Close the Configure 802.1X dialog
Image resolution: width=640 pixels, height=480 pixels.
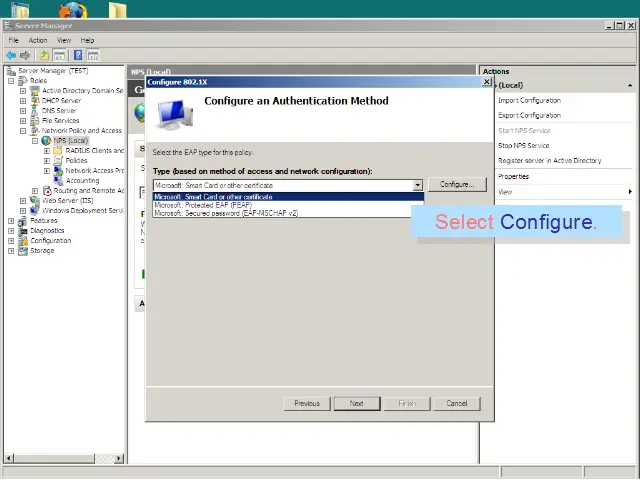click(x=487, y=82)
